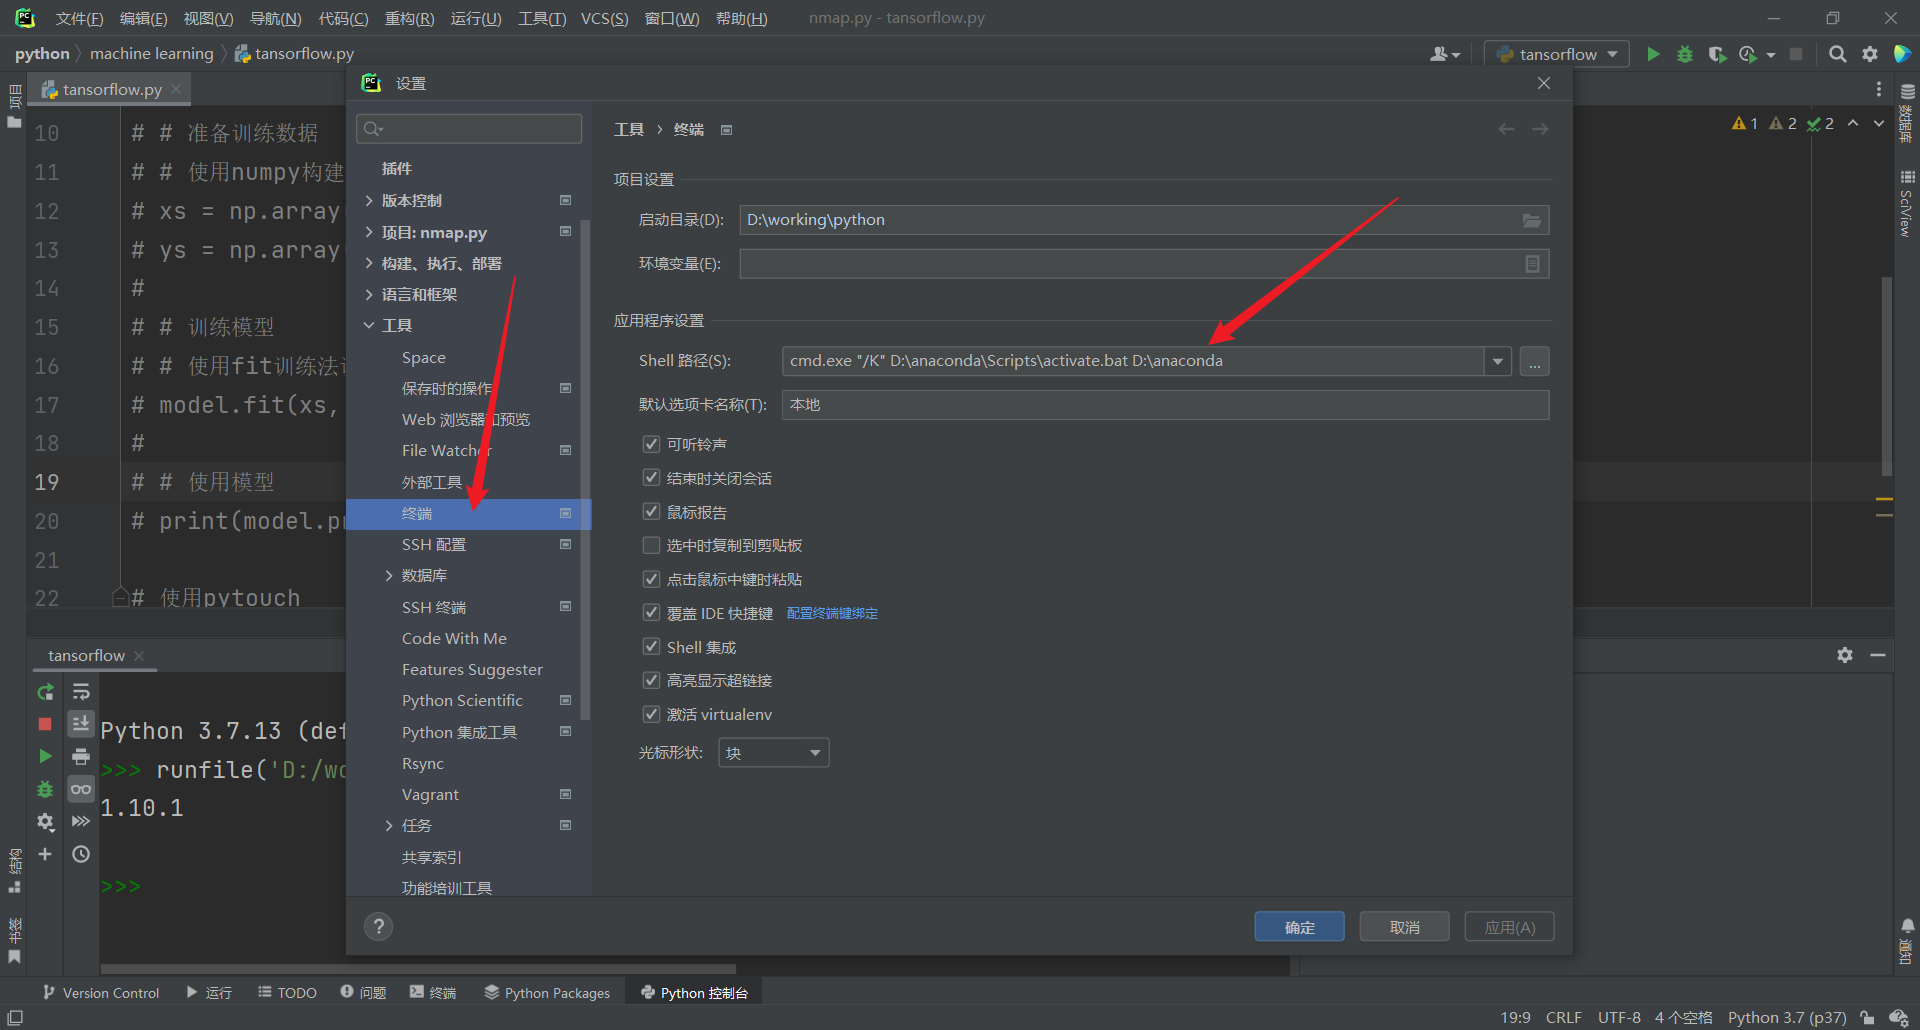Open Search Everywhere magnifier icon
Viewport: 1920px width, 1030px height.
[x=1837, y=54]
